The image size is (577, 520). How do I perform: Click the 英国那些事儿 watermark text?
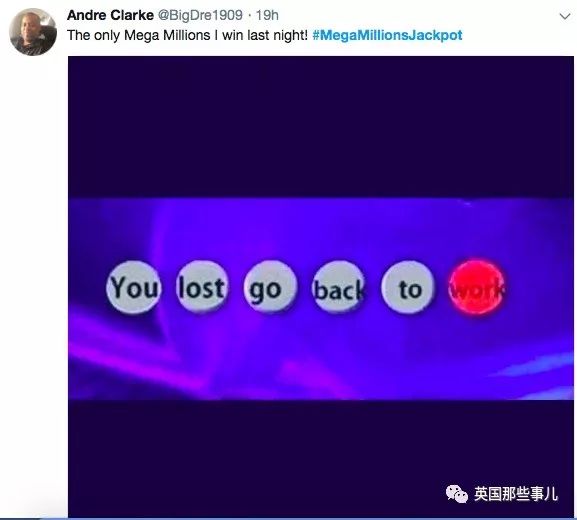516,494
